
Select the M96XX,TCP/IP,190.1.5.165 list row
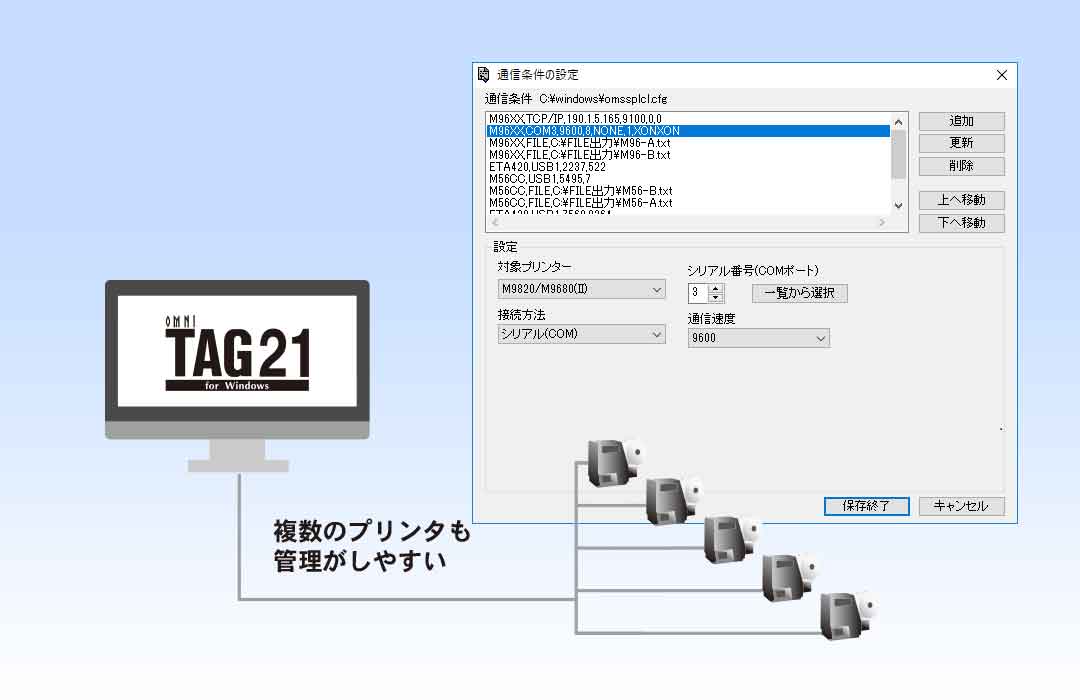point(688,119)
